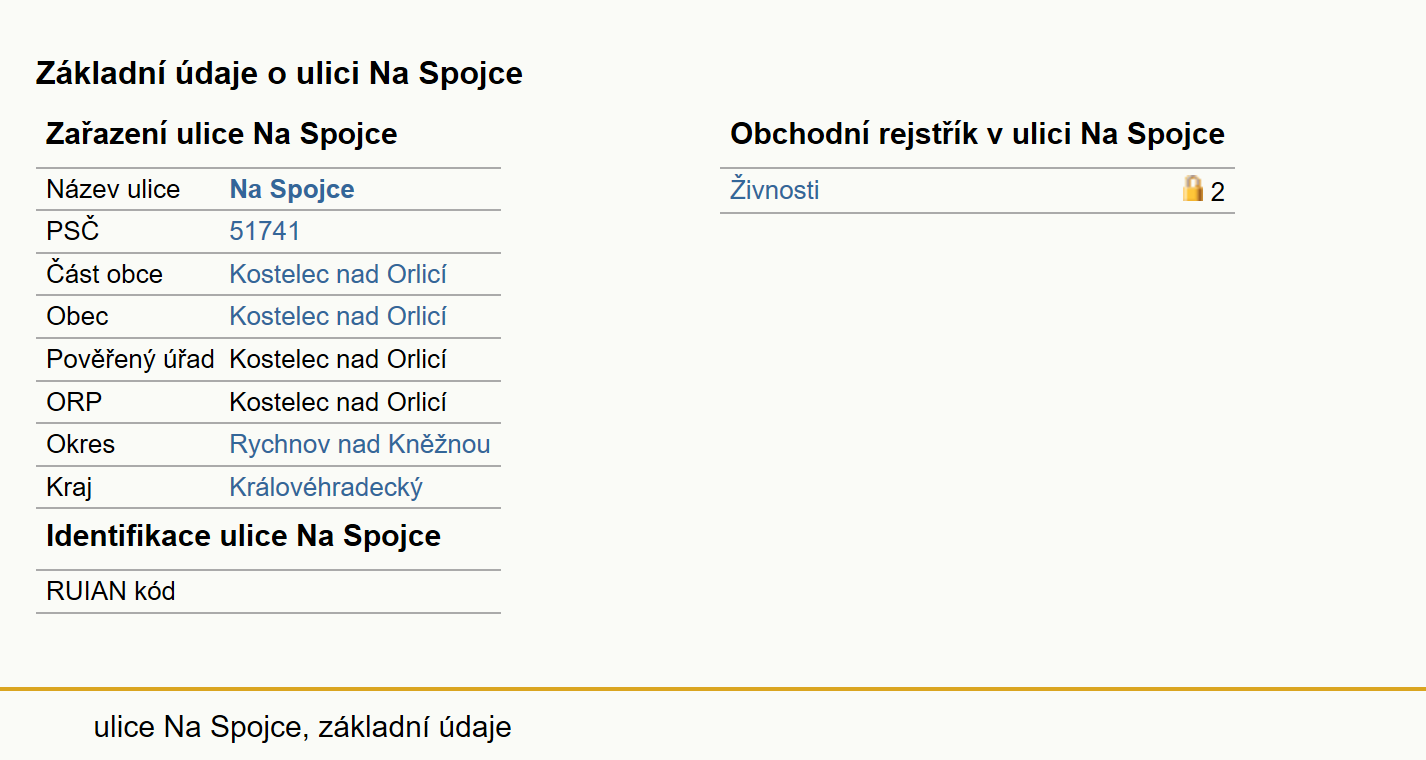Click the Zařazení ulice Na Spojce heading
The height and width of the screenshot is (760, 1426).
222,134
